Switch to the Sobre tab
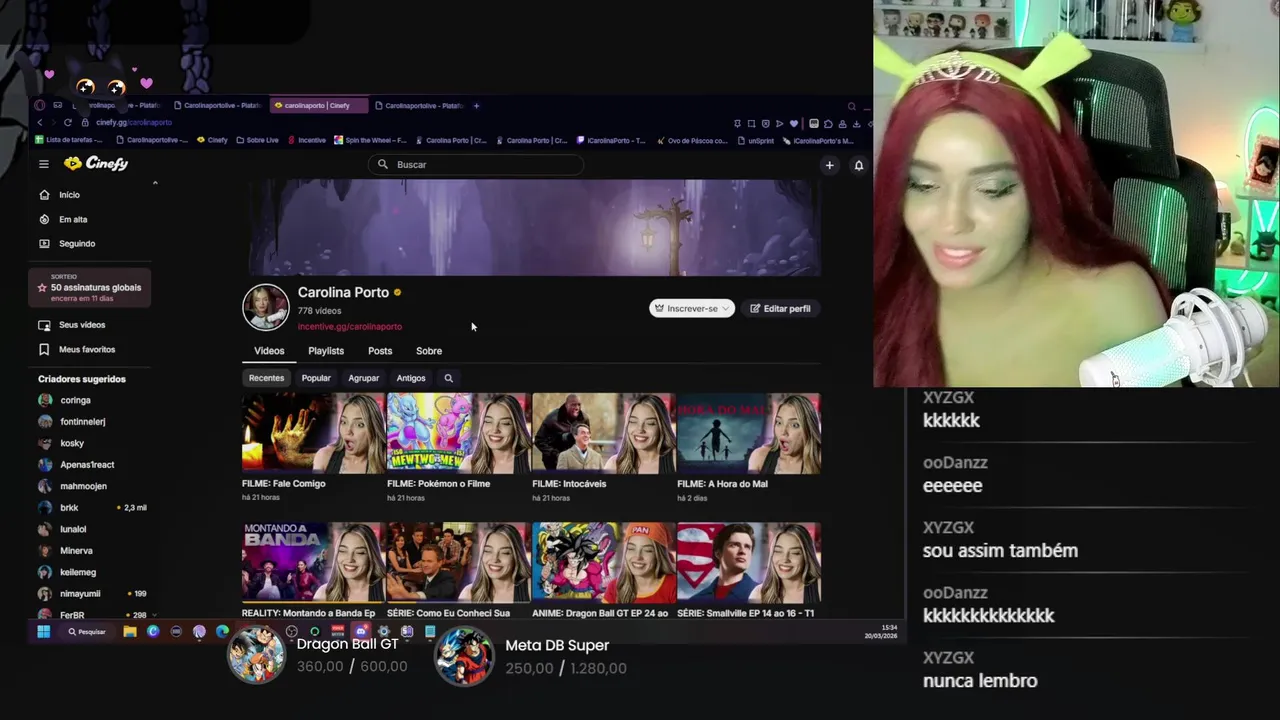 [429, 351]
